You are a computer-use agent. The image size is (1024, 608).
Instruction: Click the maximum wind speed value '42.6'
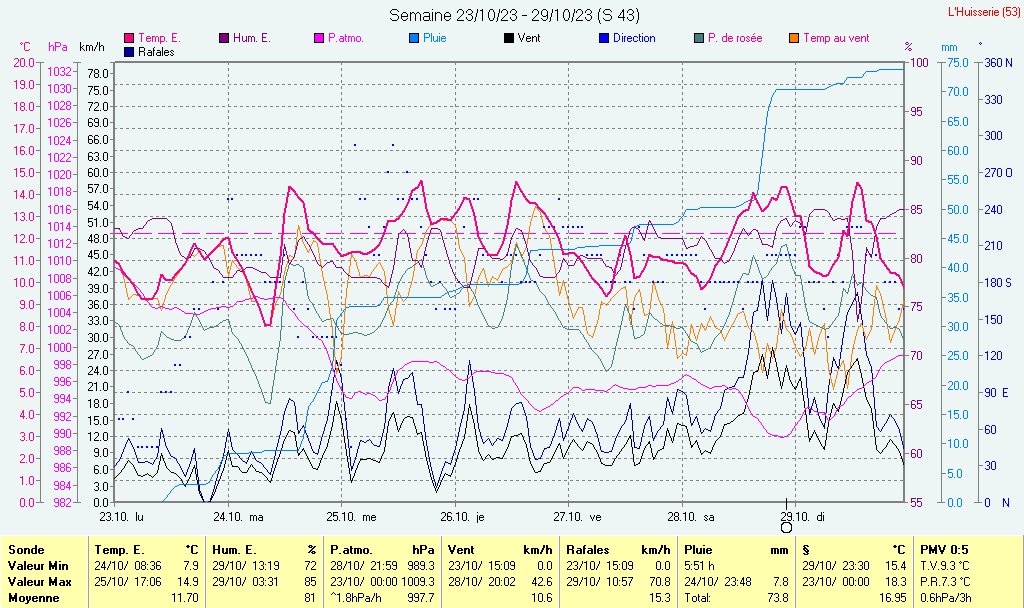click(x=541, y=581)
